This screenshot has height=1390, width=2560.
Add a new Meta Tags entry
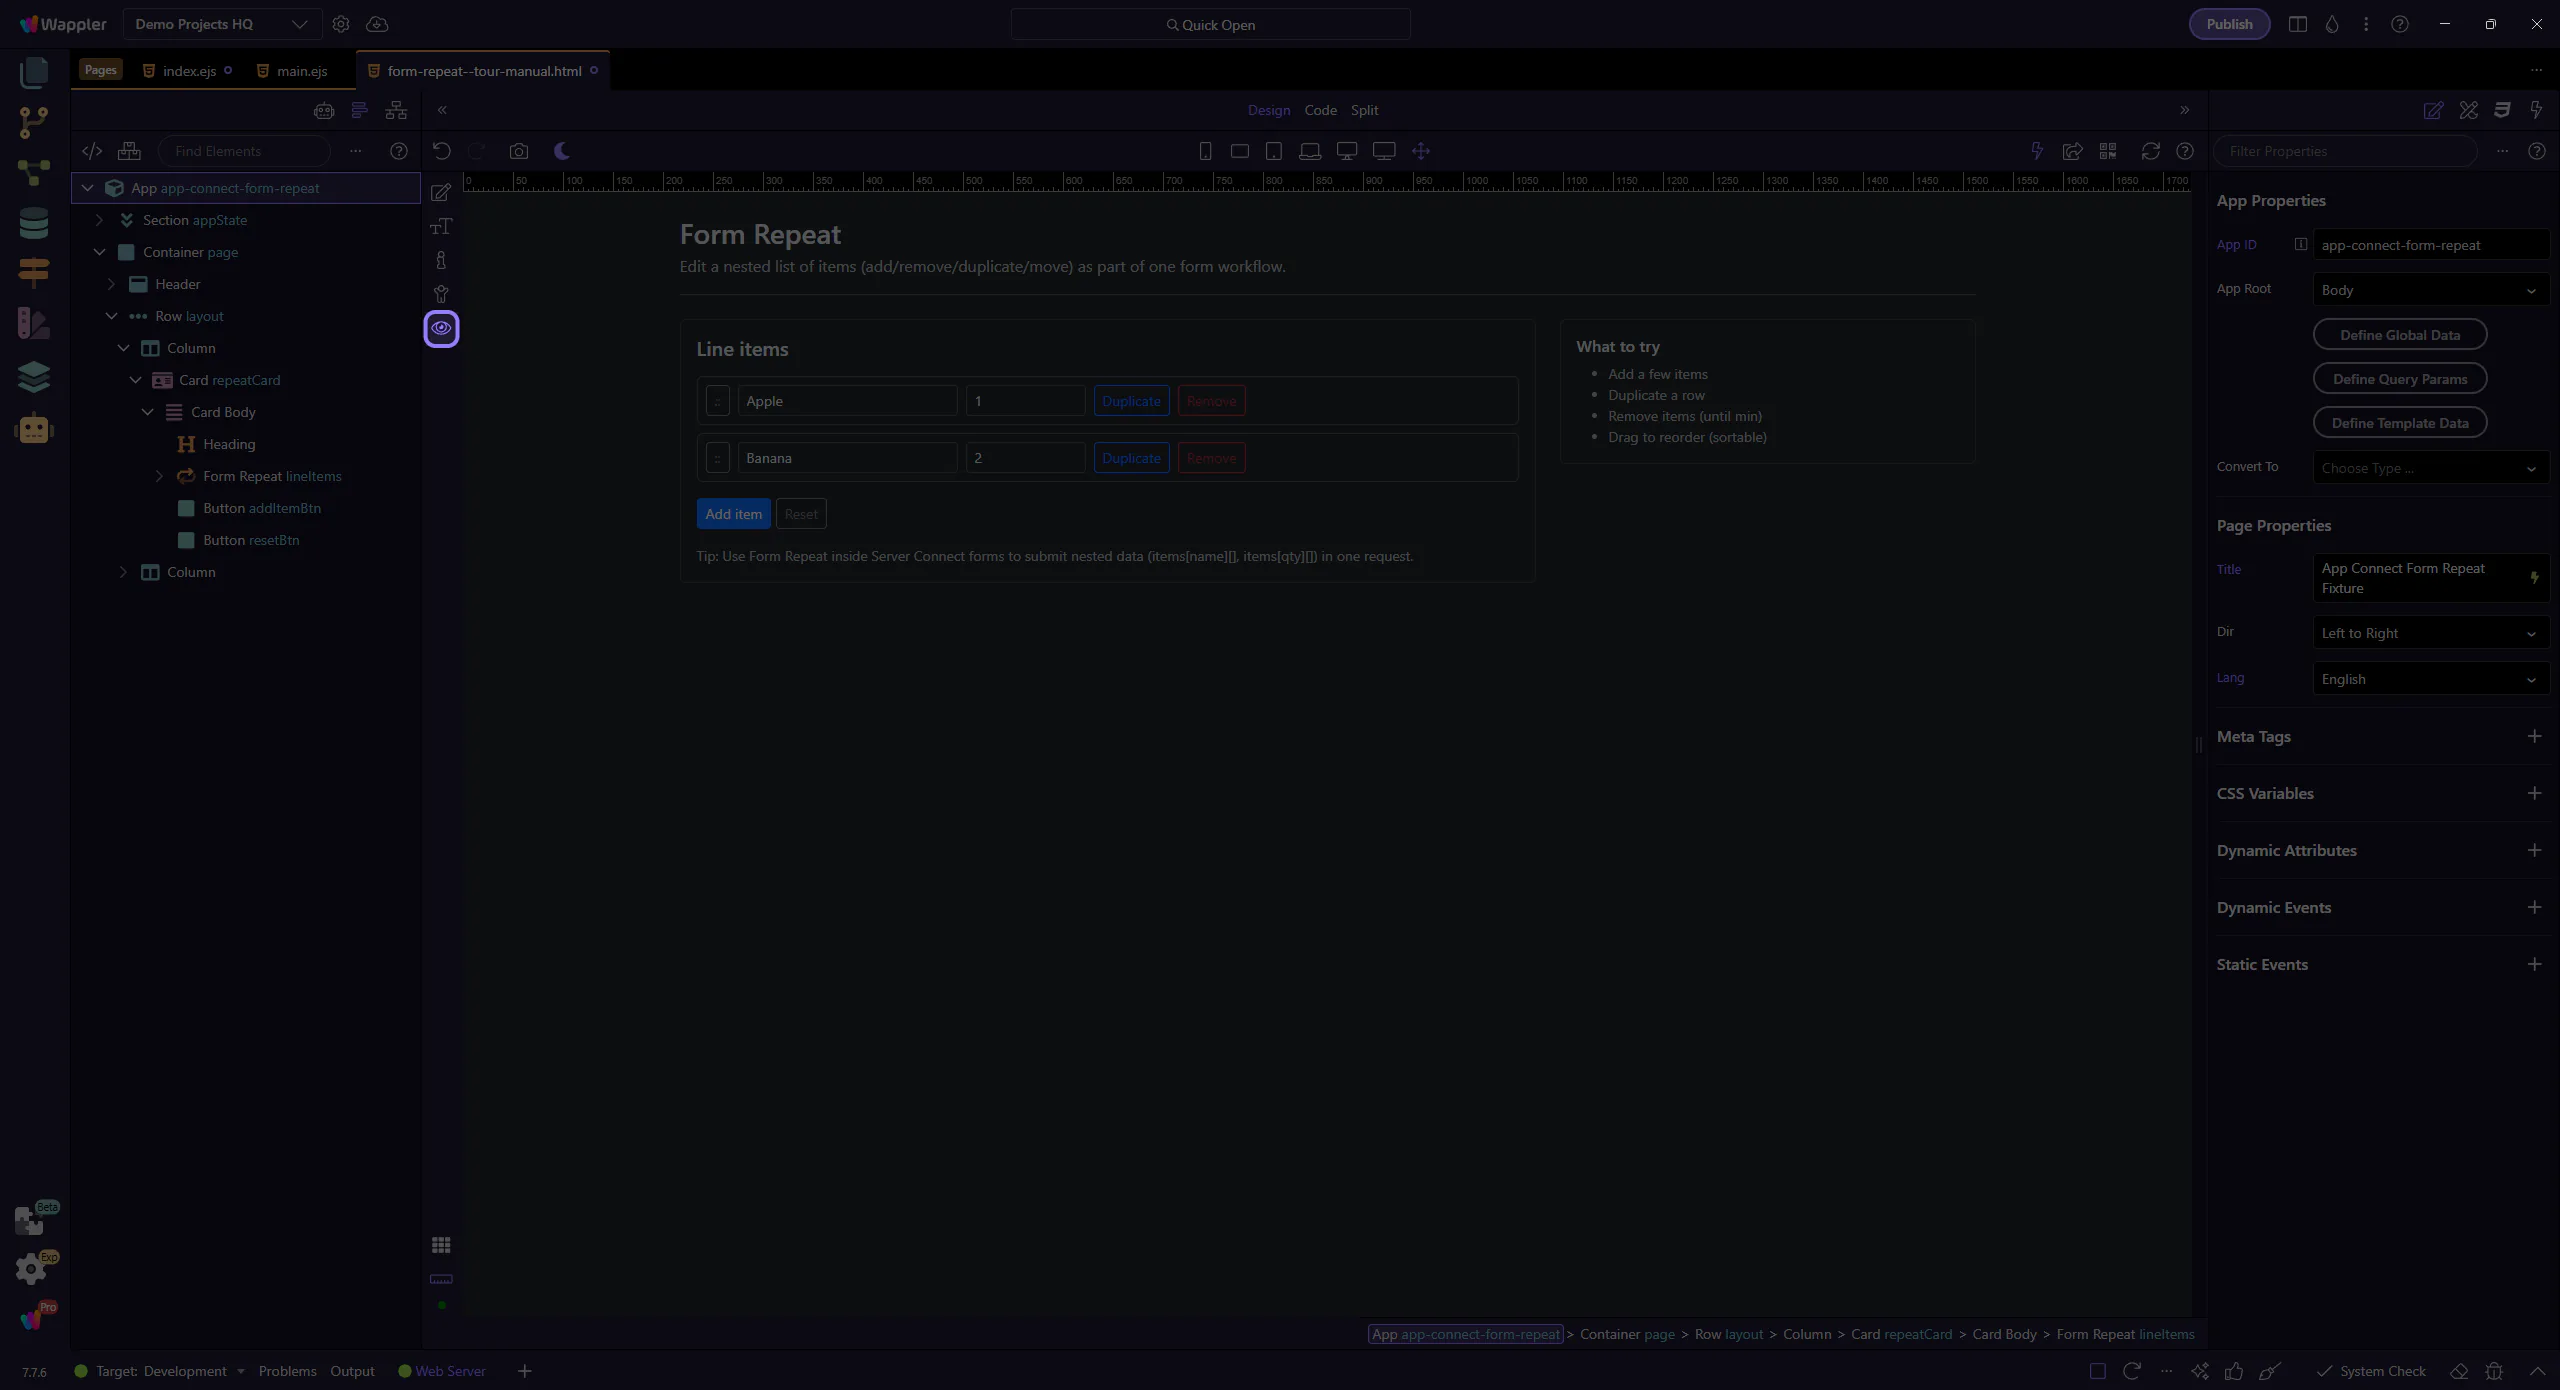[x=2534, y=737]
